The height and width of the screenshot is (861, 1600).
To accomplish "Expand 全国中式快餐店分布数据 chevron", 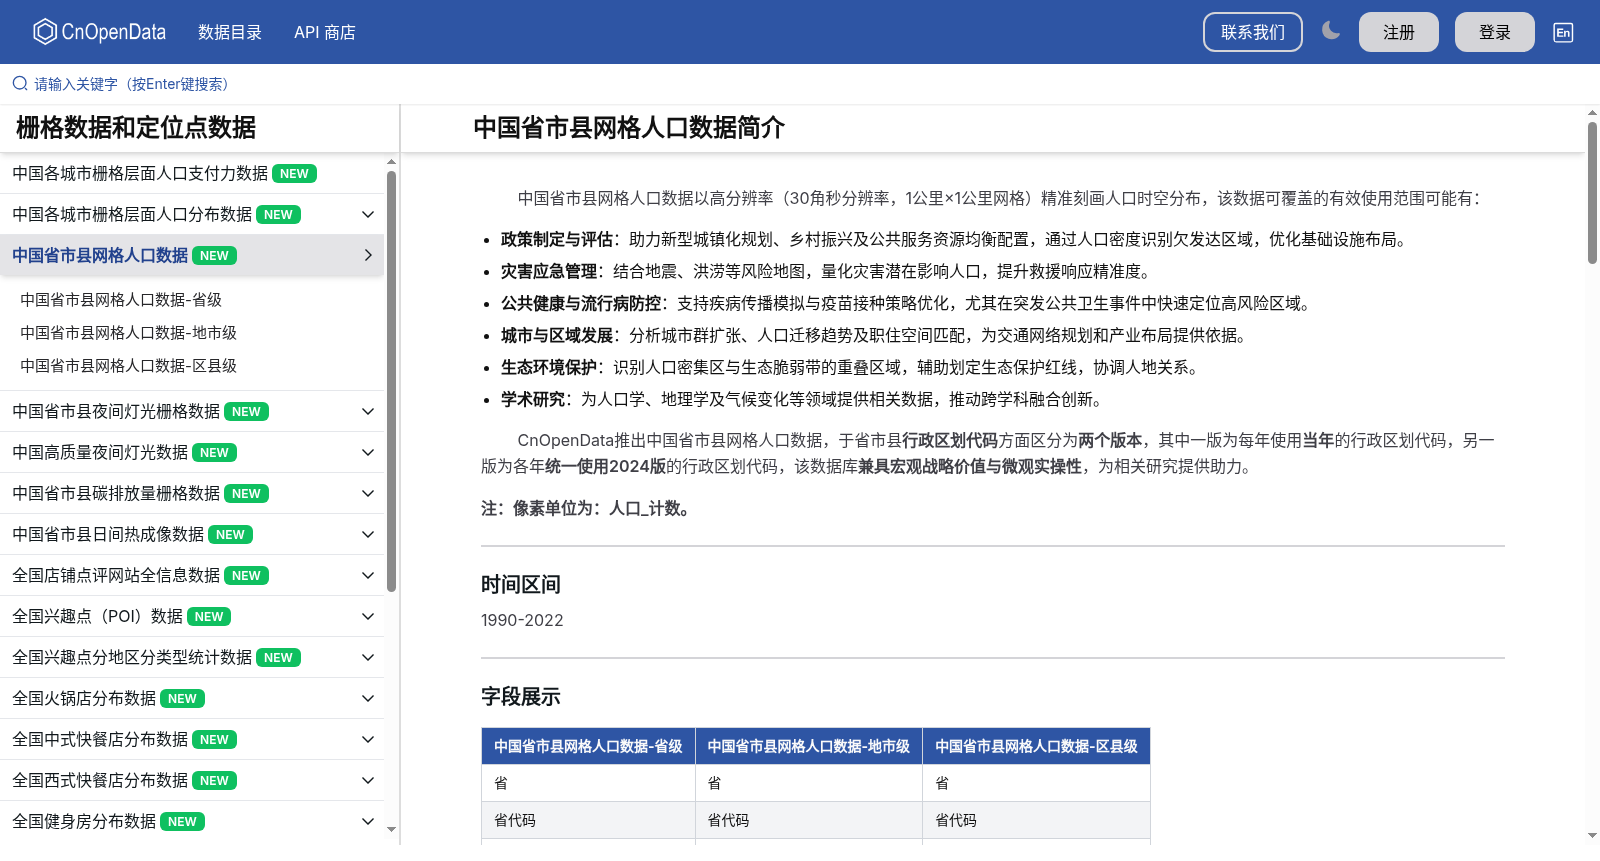I will click(x=368, y=739).
